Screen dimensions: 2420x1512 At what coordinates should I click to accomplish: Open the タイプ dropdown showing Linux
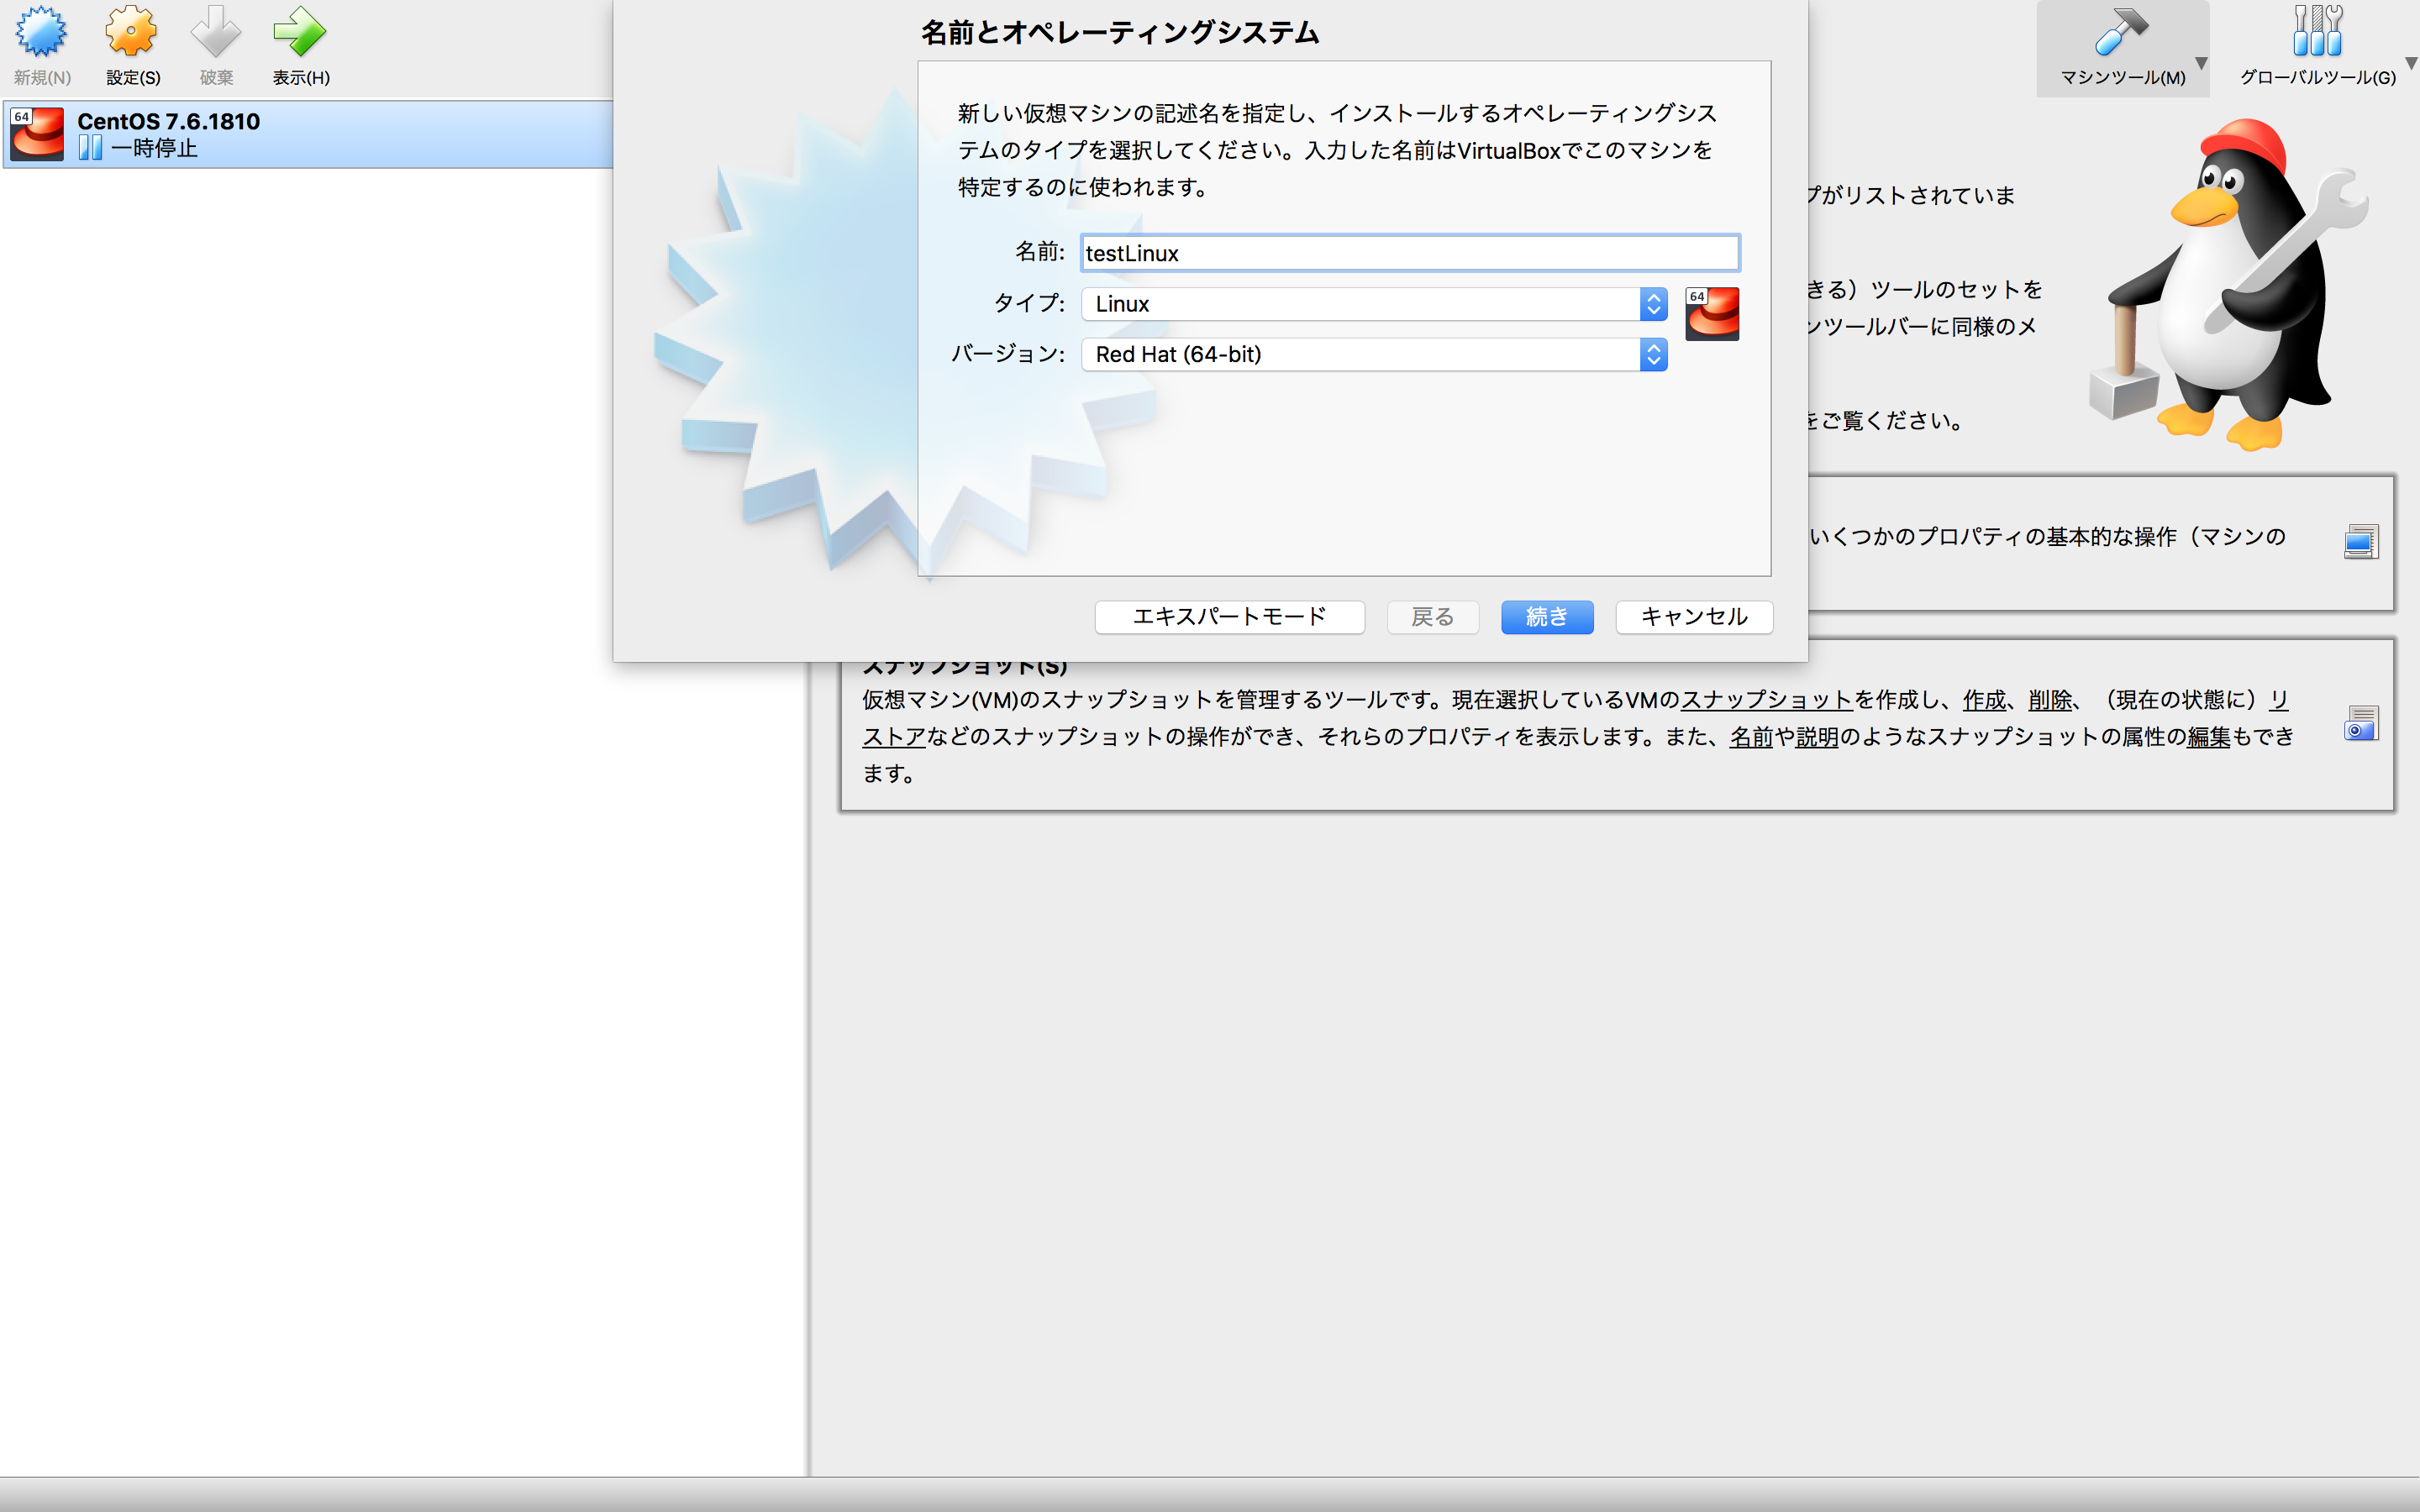click(x=1374, y=304)
